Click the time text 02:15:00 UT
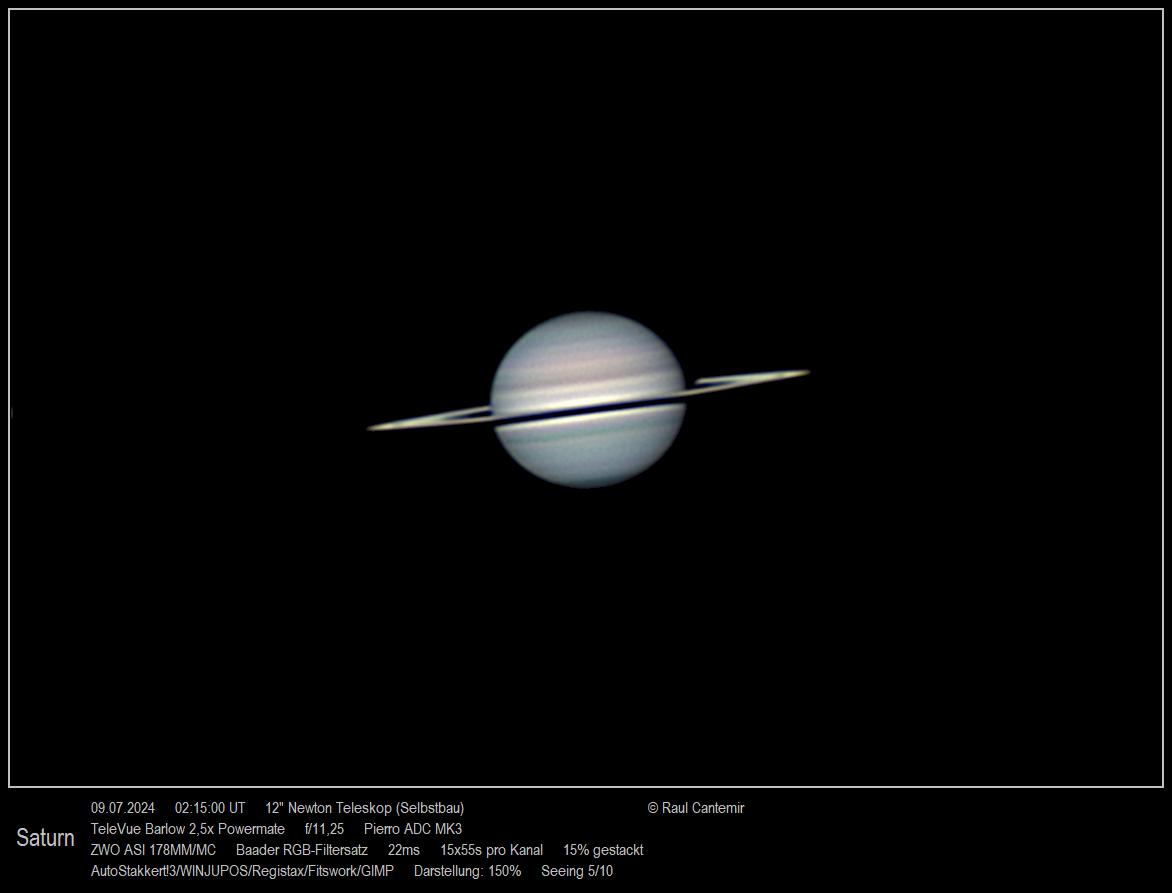1172x893 pixels. click(x=210, y=808)
